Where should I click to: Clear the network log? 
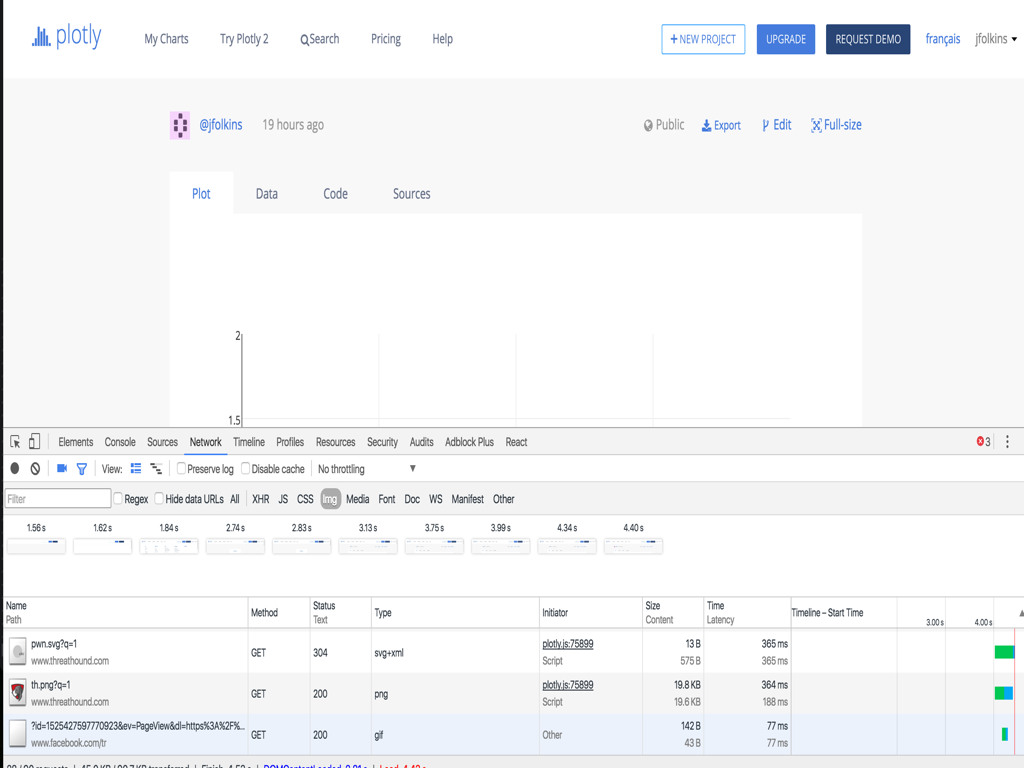point(35,469)
